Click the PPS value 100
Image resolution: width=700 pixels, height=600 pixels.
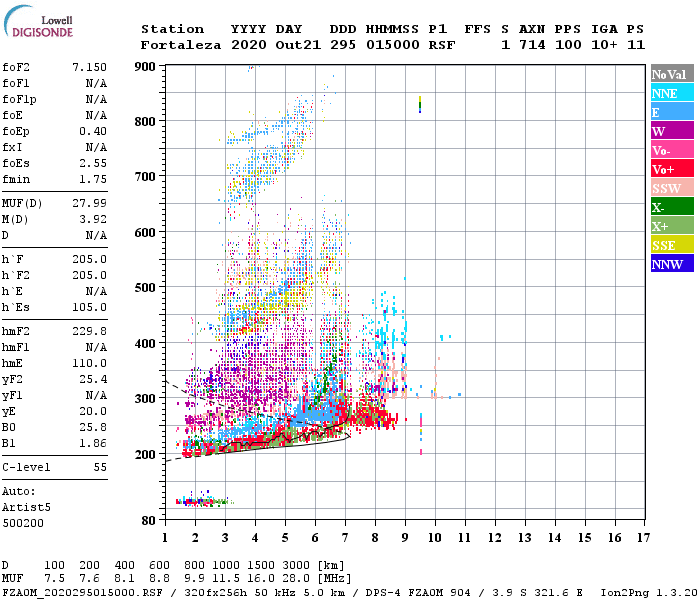[x=568, y=45]
